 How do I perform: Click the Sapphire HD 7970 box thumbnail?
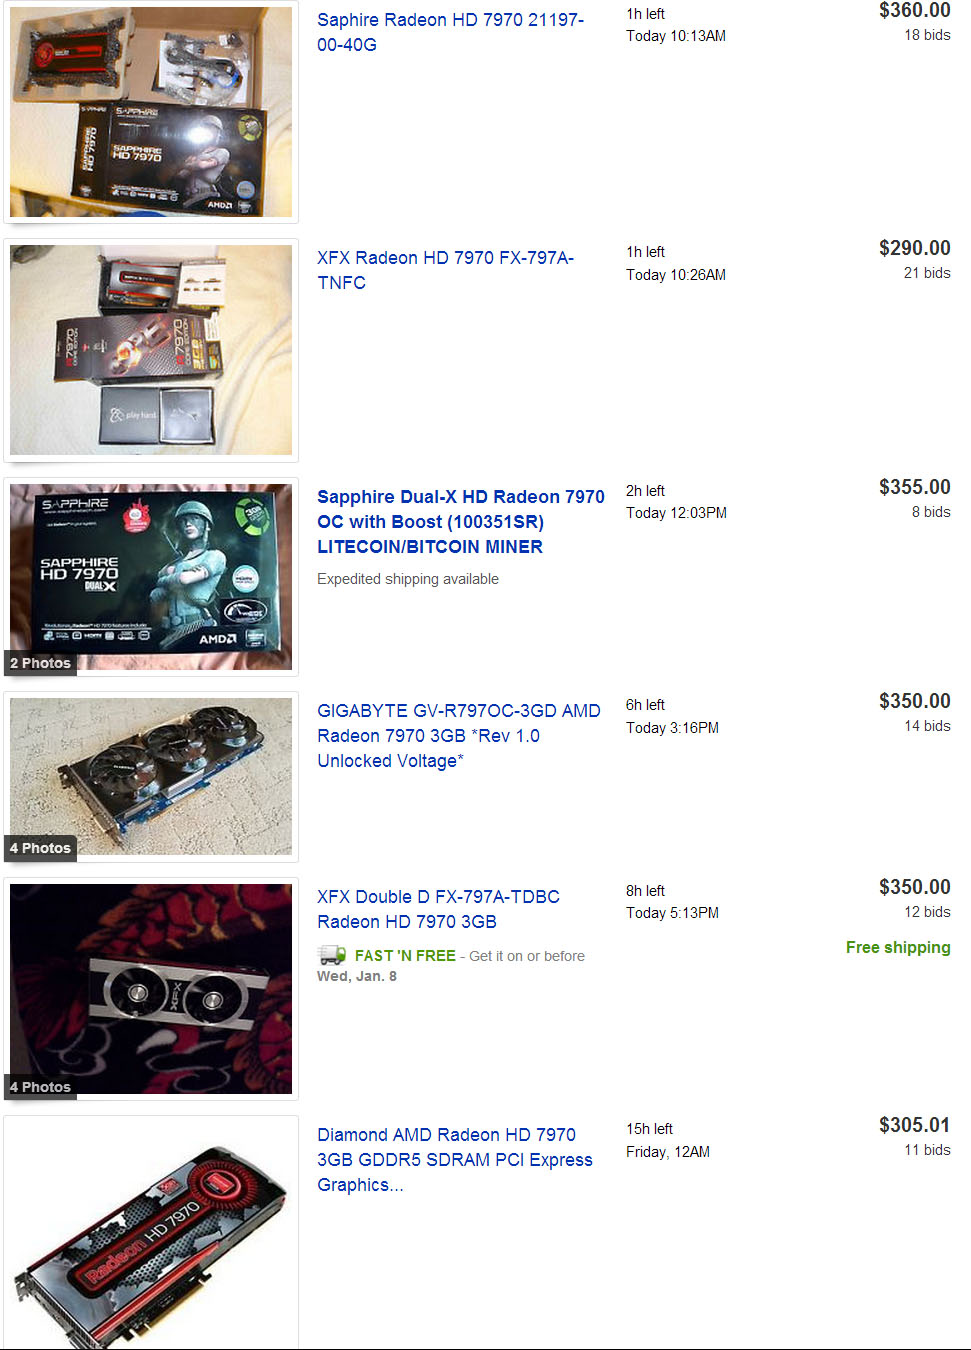[151, 112]
